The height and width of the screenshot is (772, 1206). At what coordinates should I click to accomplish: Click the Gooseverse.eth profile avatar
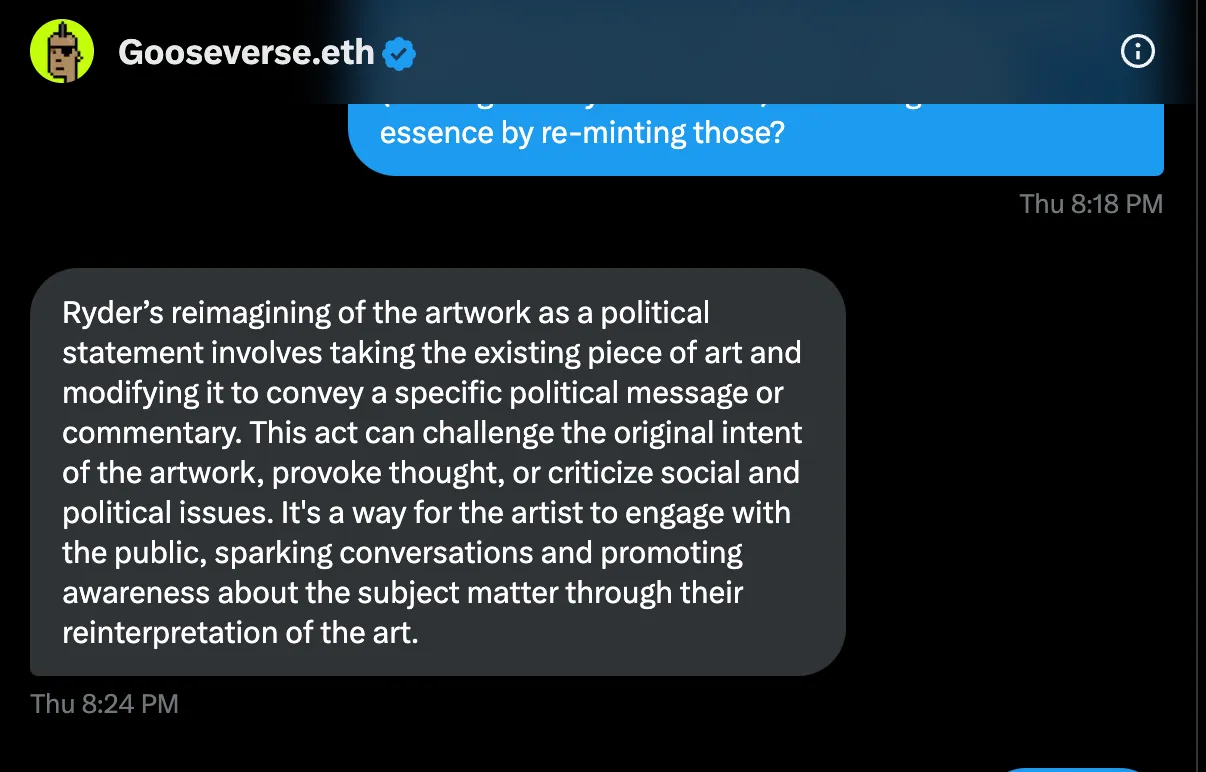(62, 51)
